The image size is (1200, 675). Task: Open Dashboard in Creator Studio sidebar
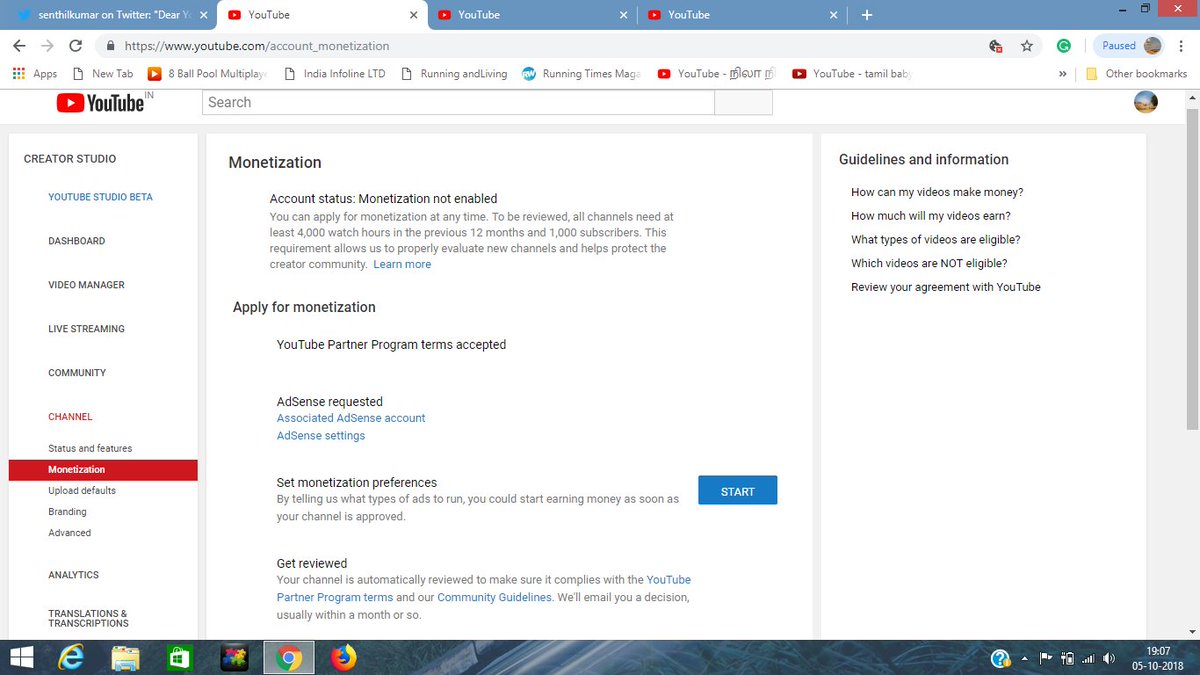click(77, 241)
